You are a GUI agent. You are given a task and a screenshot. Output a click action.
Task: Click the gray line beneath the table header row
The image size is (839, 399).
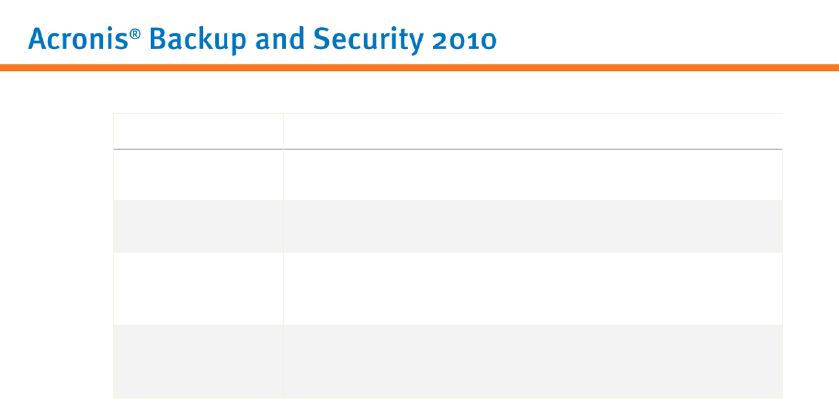[448, 149]
